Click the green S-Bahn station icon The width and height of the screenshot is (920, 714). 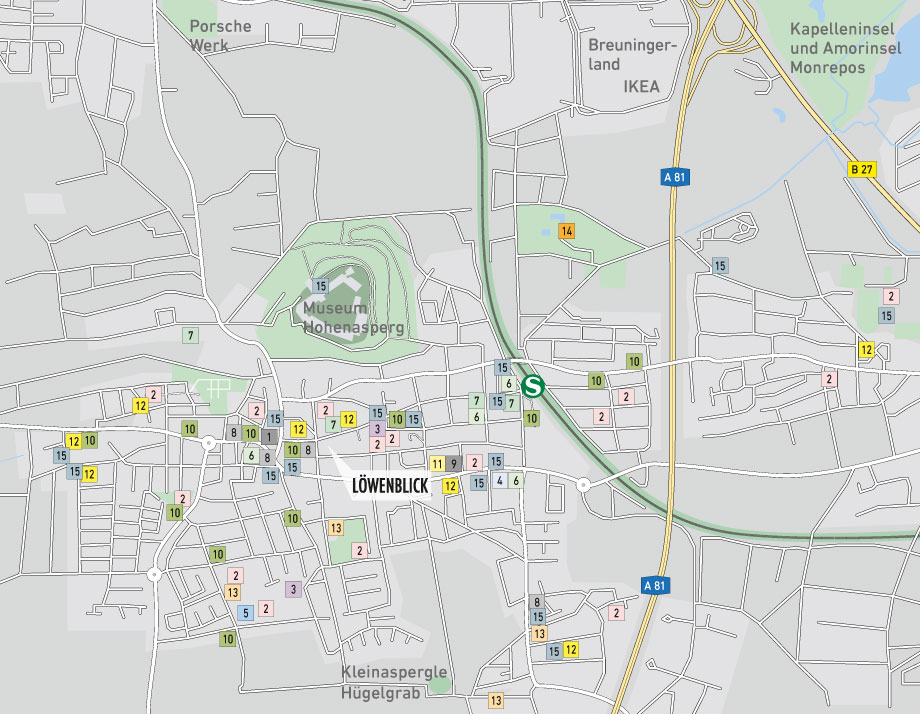[533, 385]
